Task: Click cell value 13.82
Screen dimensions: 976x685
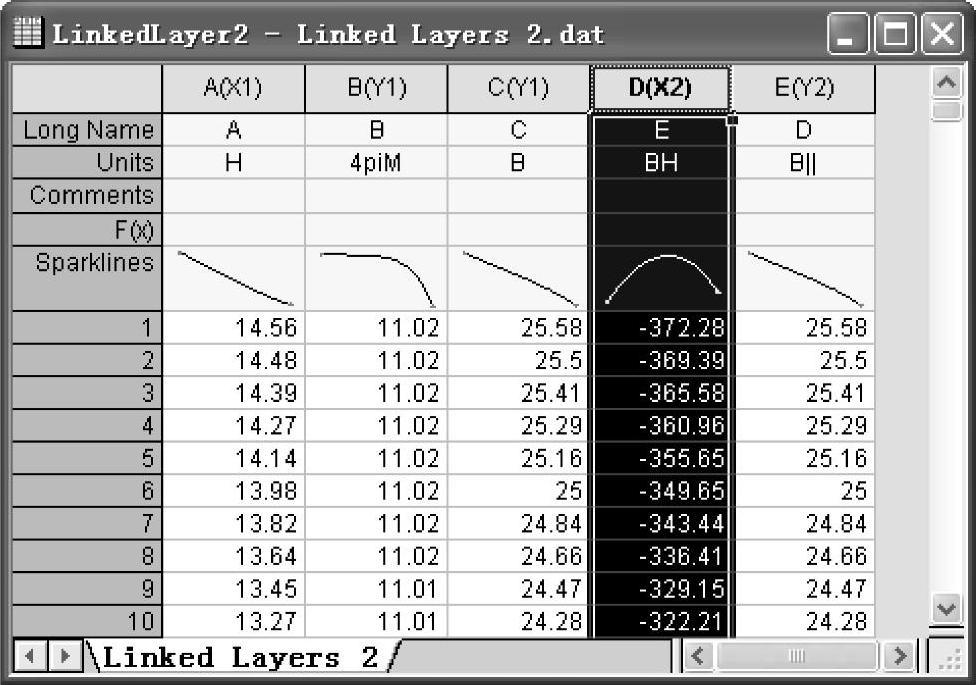Action: point(233,524)
